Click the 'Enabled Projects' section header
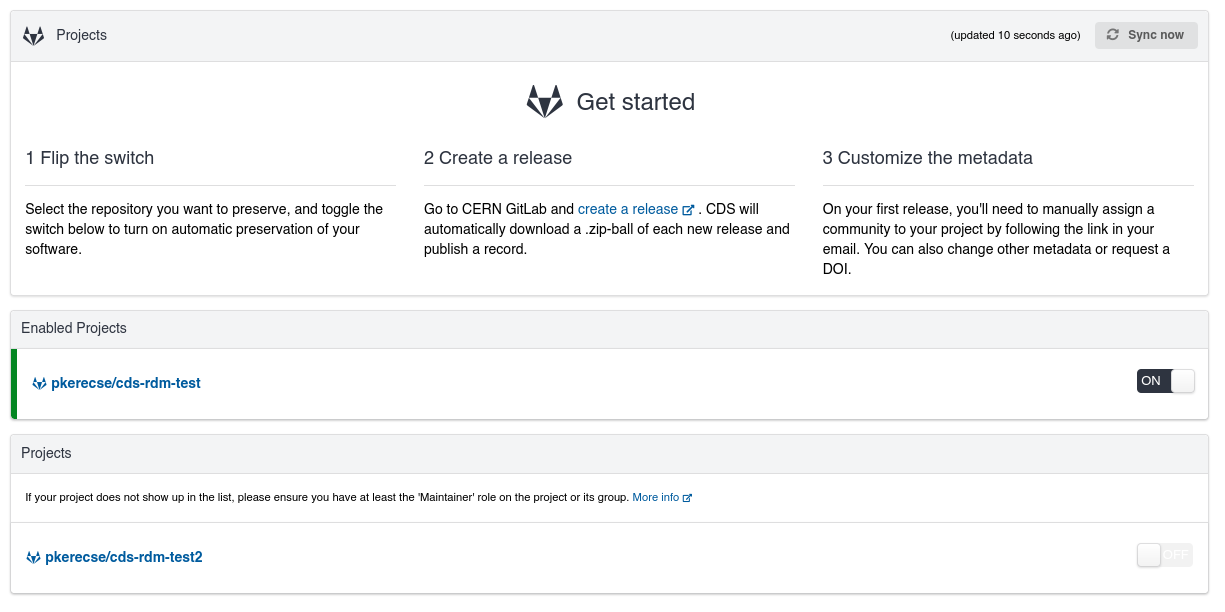Image resolution: width=1225 pixels, height=612 pixels. pyautogui.click(x=74, y=328)
